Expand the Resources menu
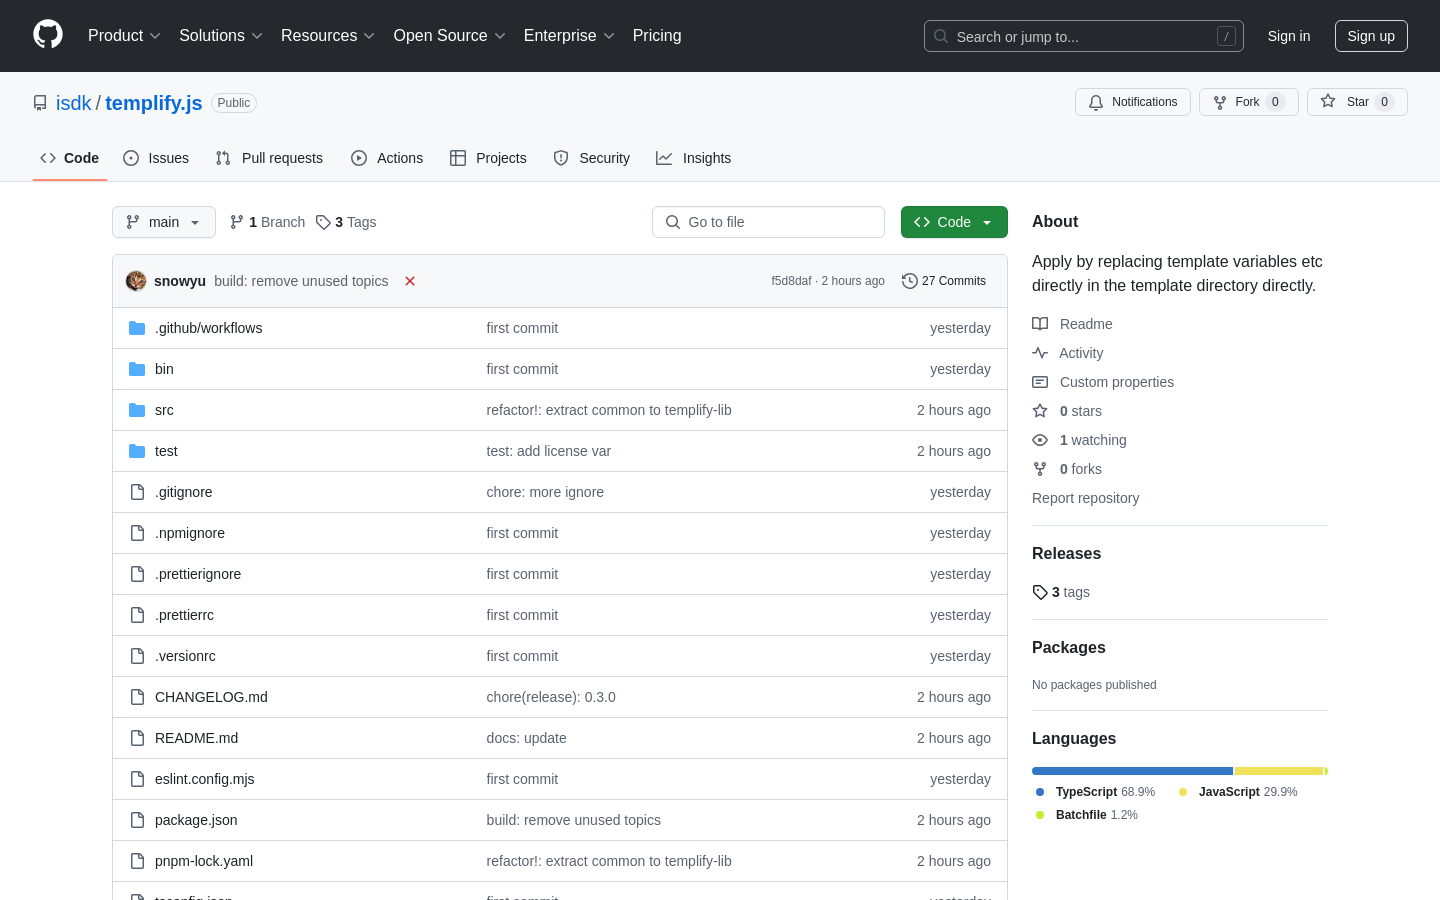 [x=328, y=35]
